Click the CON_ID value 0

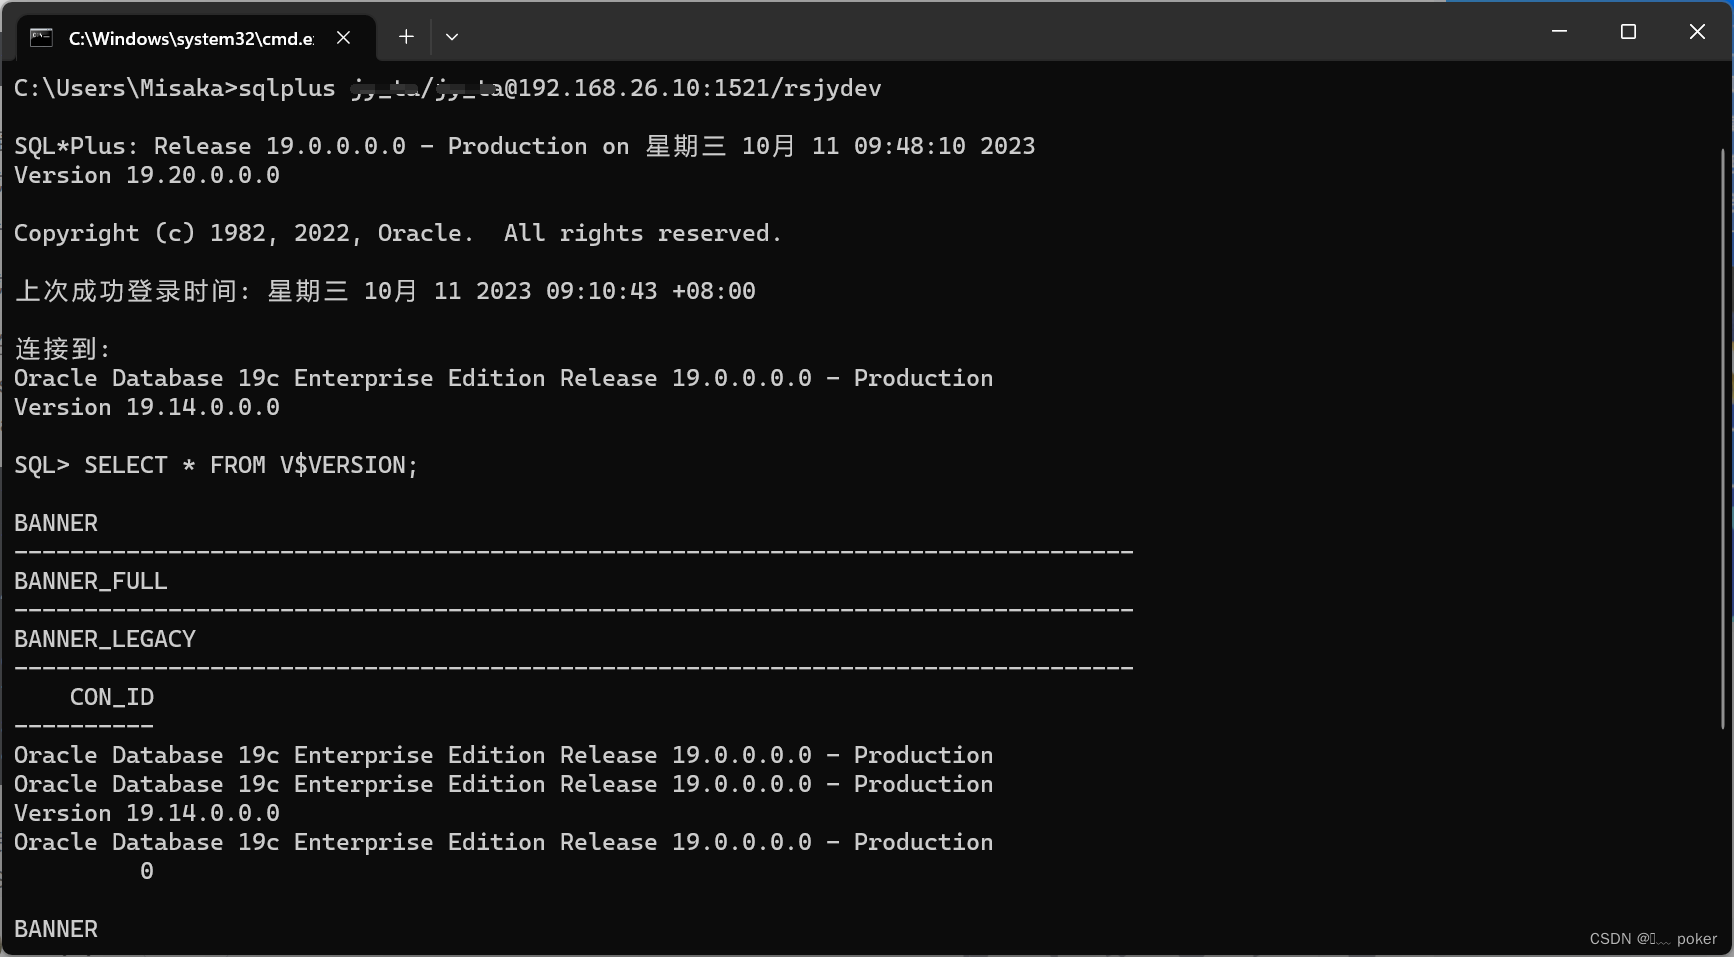147,871
